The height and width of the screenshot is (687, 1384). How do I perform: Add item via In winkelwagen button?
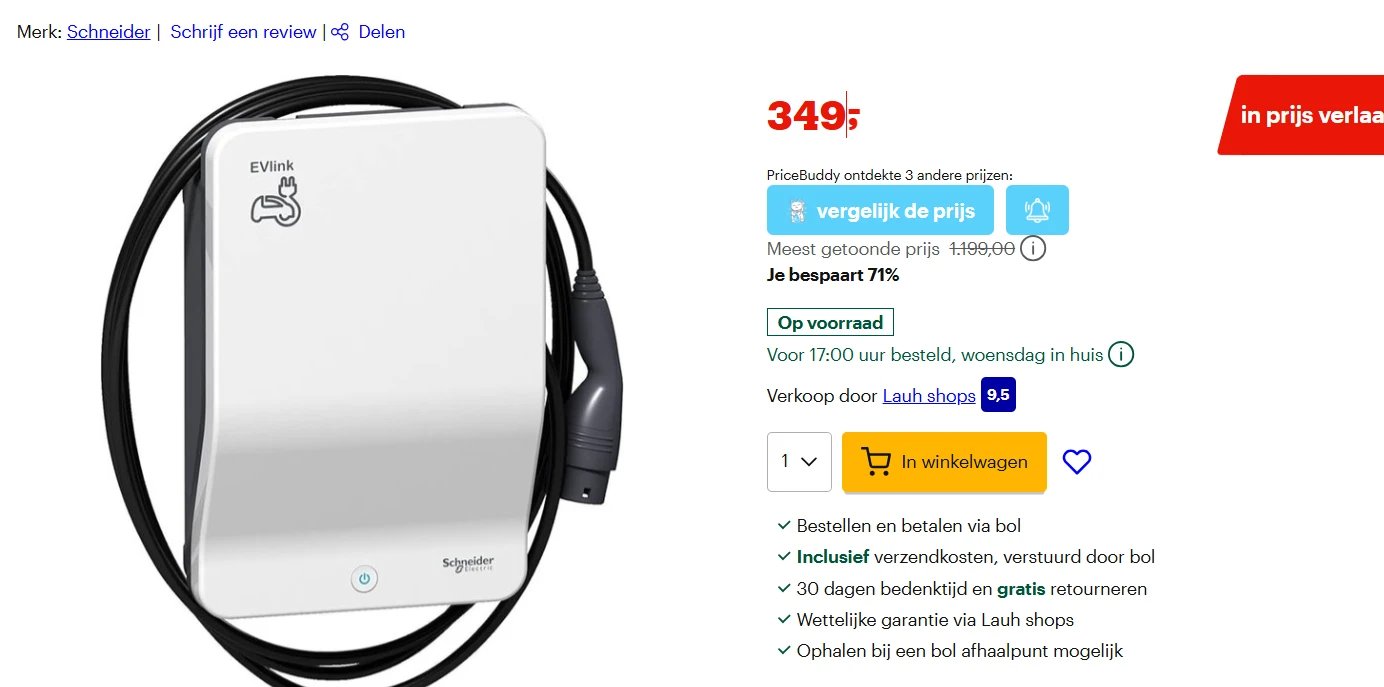[944, 462]
